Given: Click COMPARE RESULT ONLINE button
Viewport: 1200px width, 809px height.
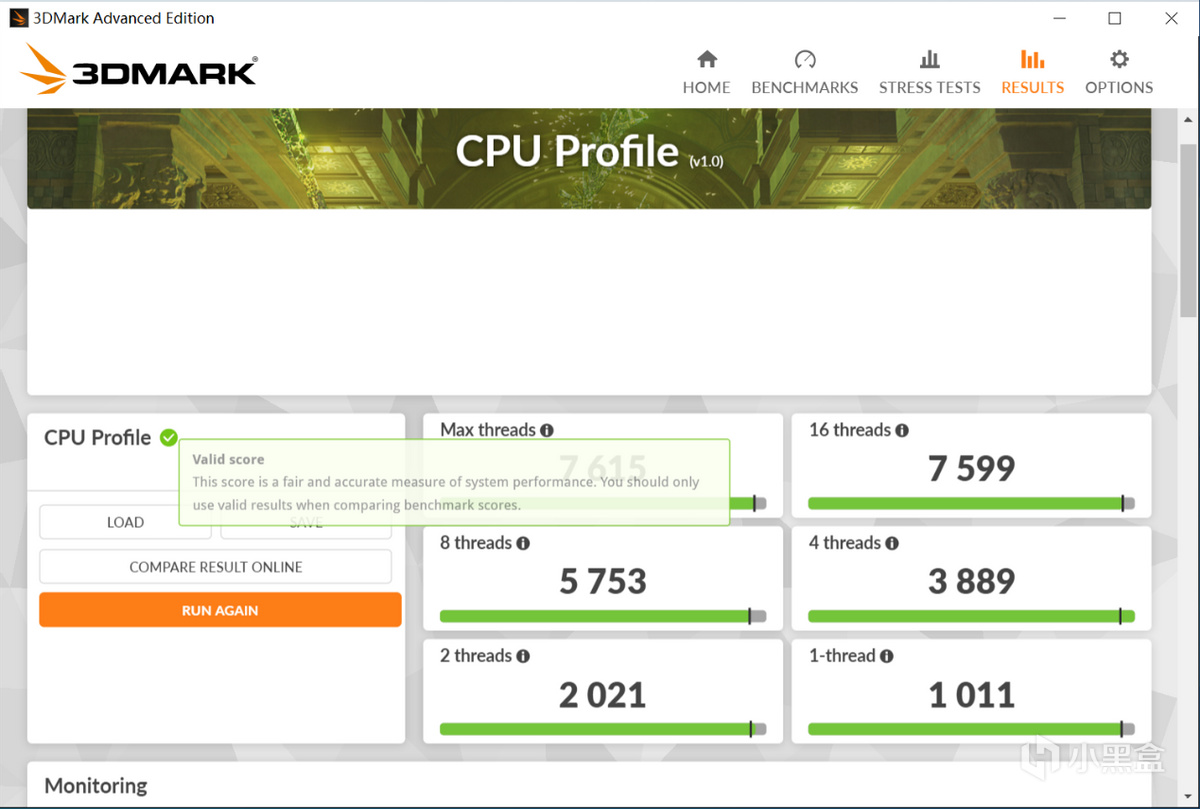Looking at the screenshot, I should click(x=215, y=566).
